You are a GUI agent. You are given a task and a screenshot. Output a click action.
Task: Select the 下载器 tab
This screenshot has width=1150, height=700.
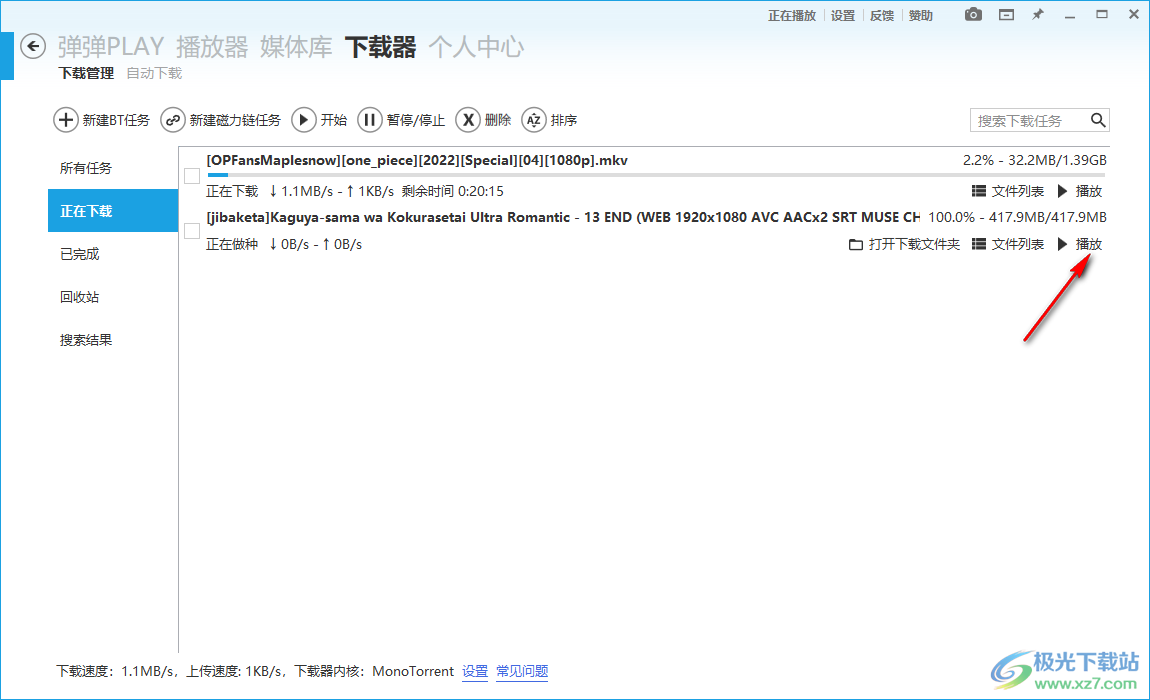380,47
